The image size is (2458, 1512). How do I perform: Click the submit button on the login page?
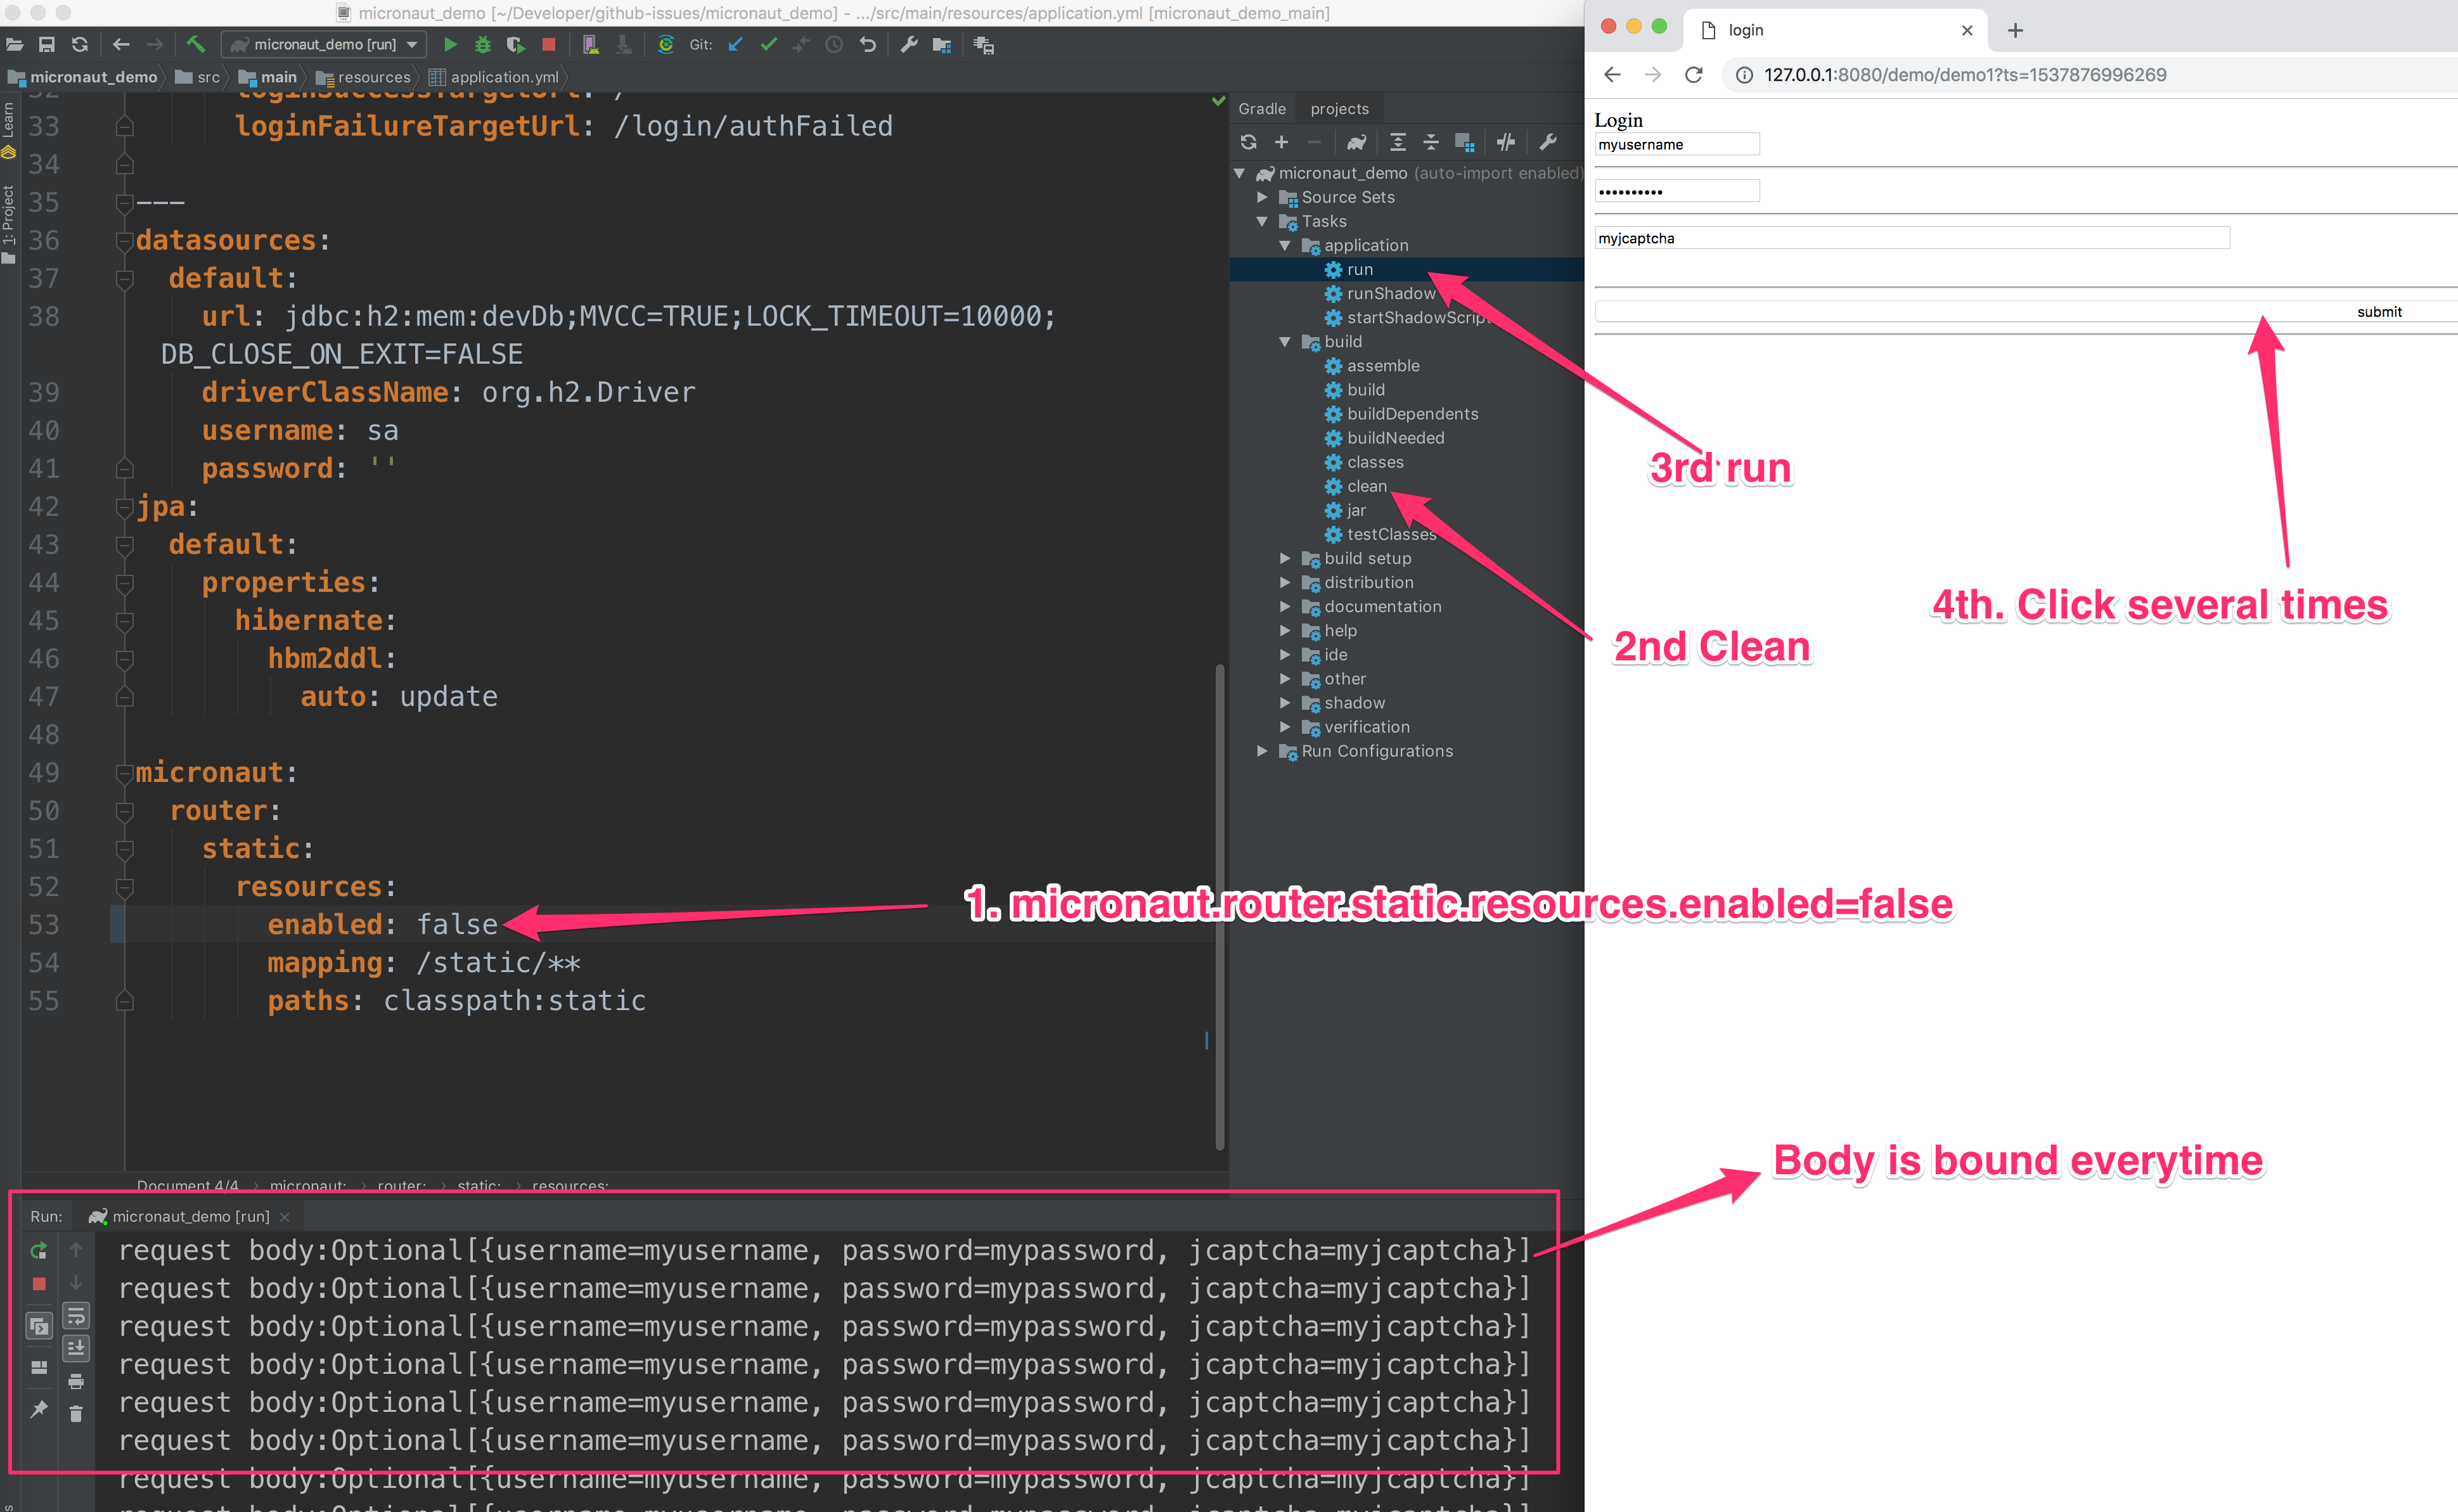tap(2379, 311)
